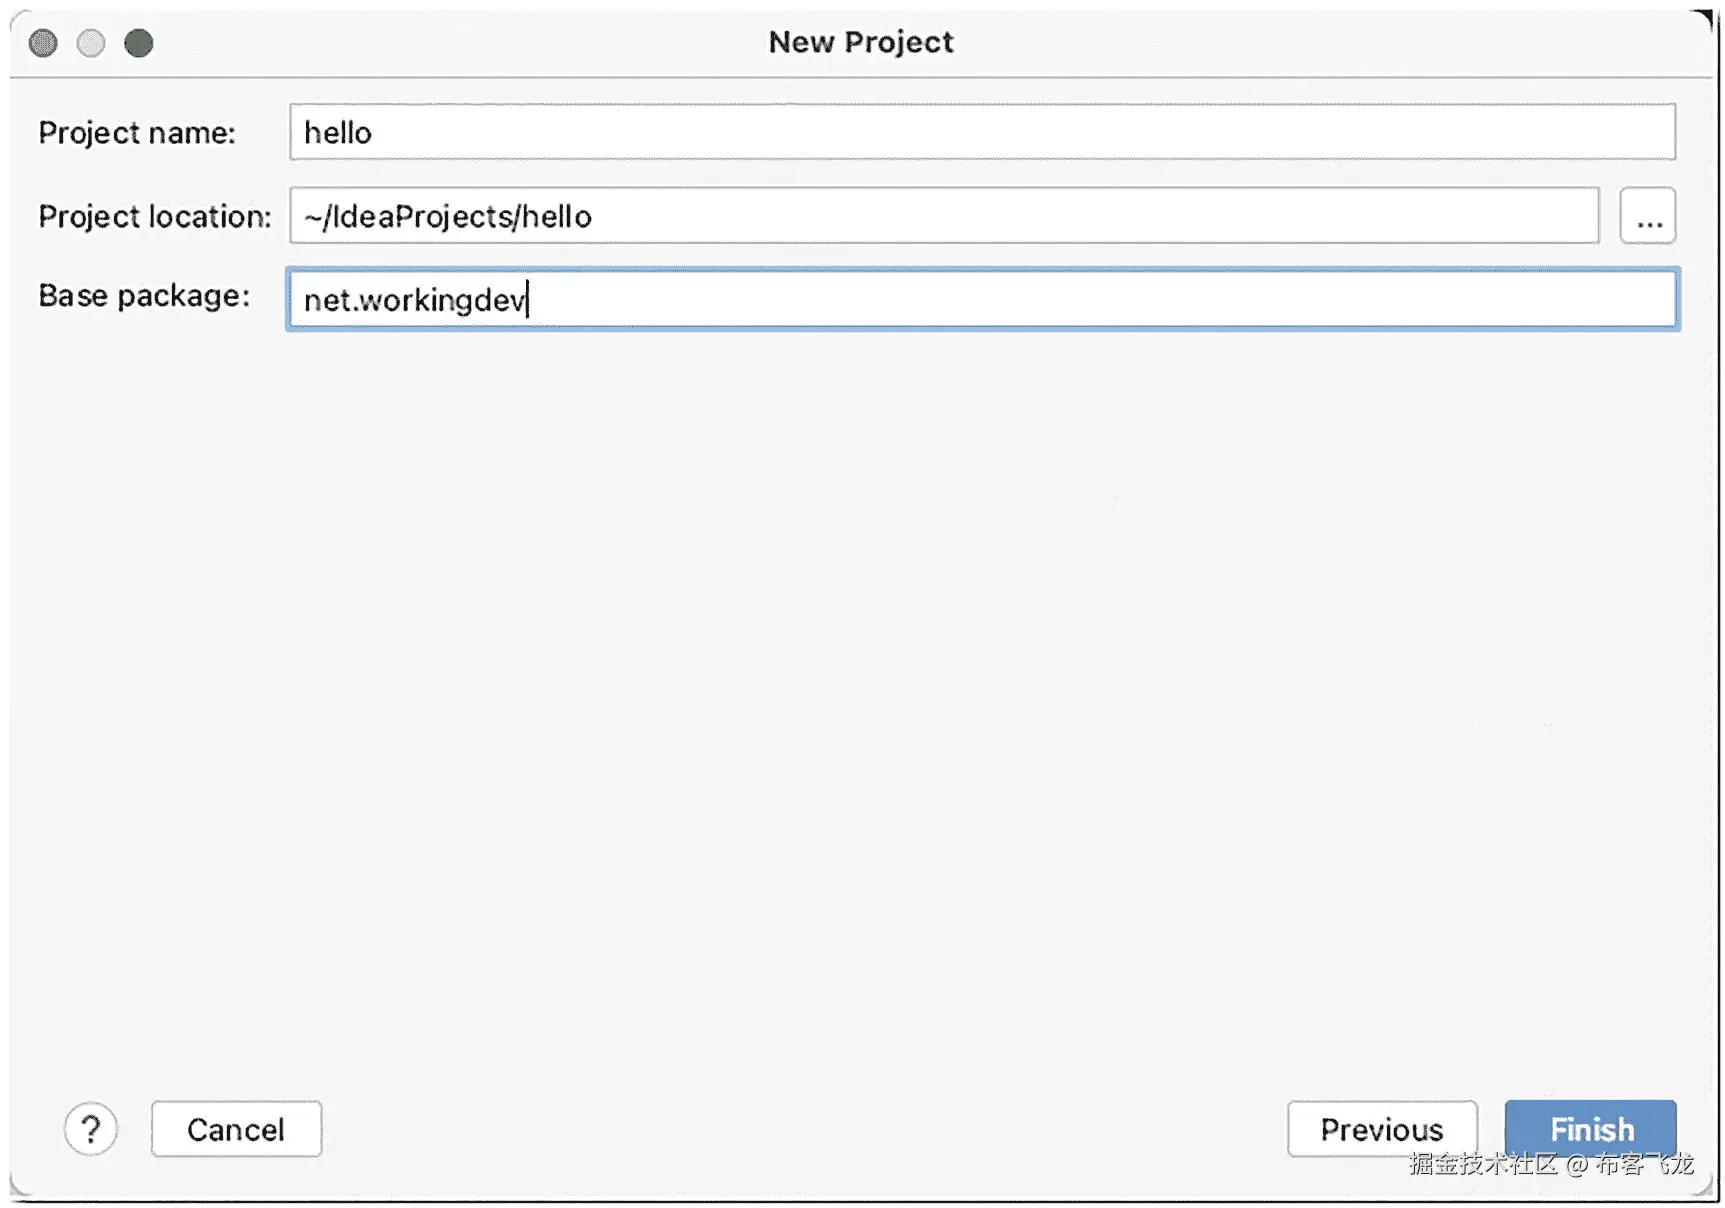1725x1208 pixels.
Task: Cancel the new project wizard
Action: pos(236,1129)
